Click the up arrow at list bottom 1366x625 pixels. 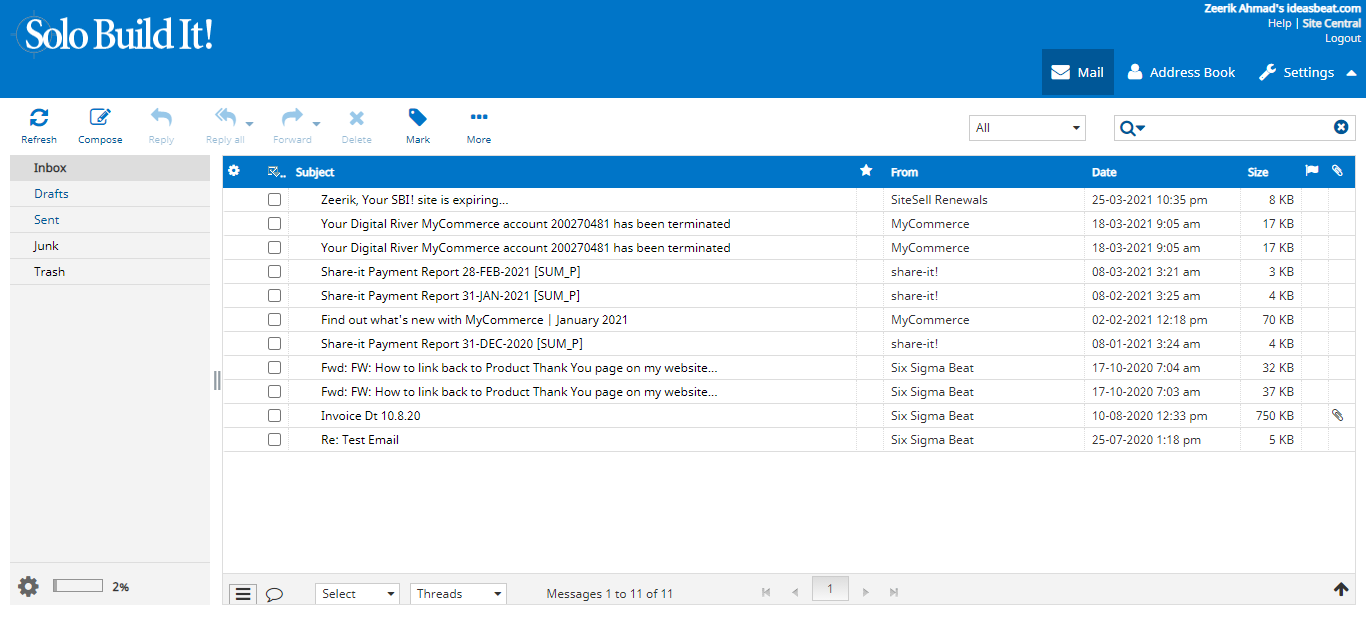[1341, 589]
